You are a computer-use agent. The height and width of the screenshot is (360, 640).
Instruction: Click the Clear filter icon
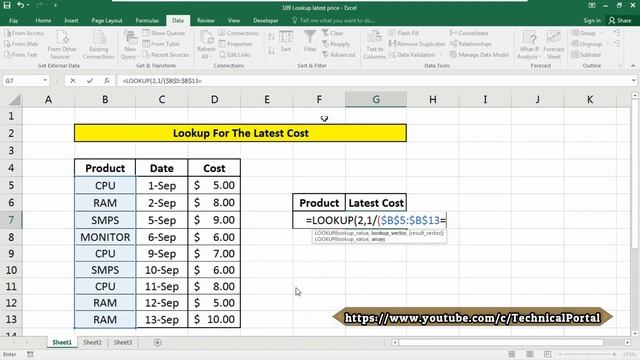(x=332, y=33)
